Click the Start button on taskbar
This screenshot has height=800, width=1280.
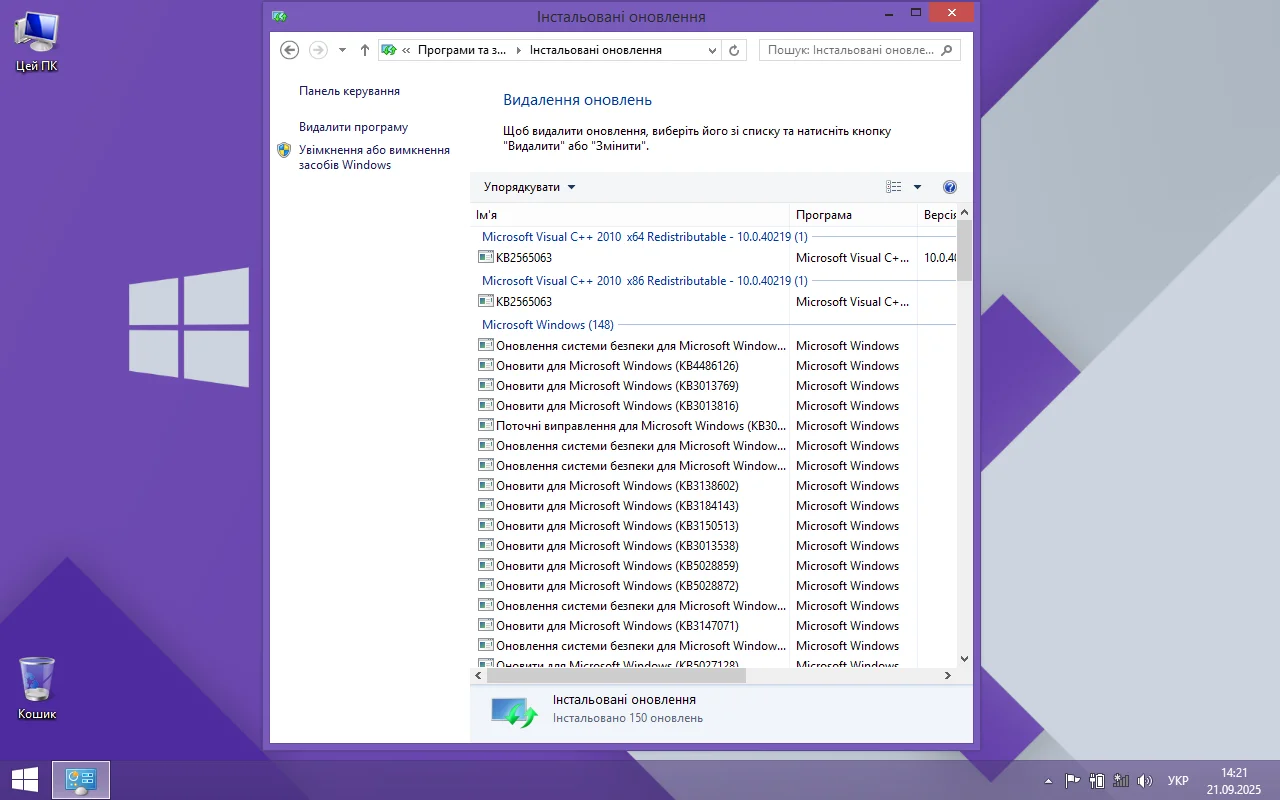(24, 780)
